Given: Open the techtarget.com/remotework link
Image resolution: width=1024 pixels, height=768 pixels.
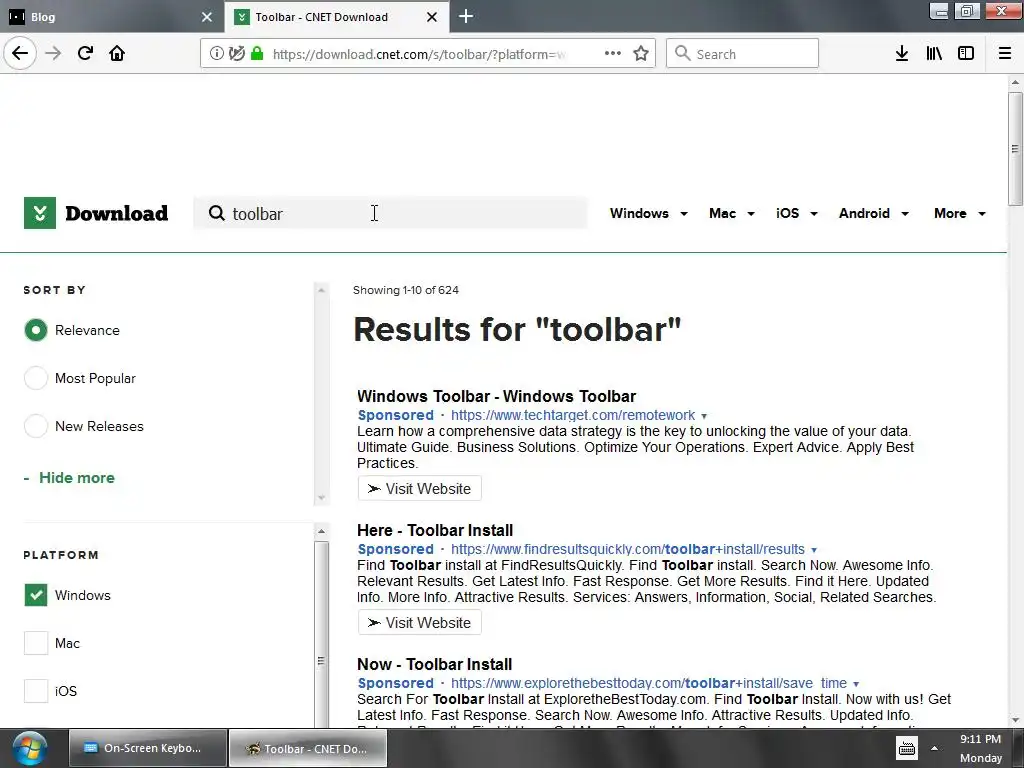Looking at the screenshot, I should click(573, 415).
